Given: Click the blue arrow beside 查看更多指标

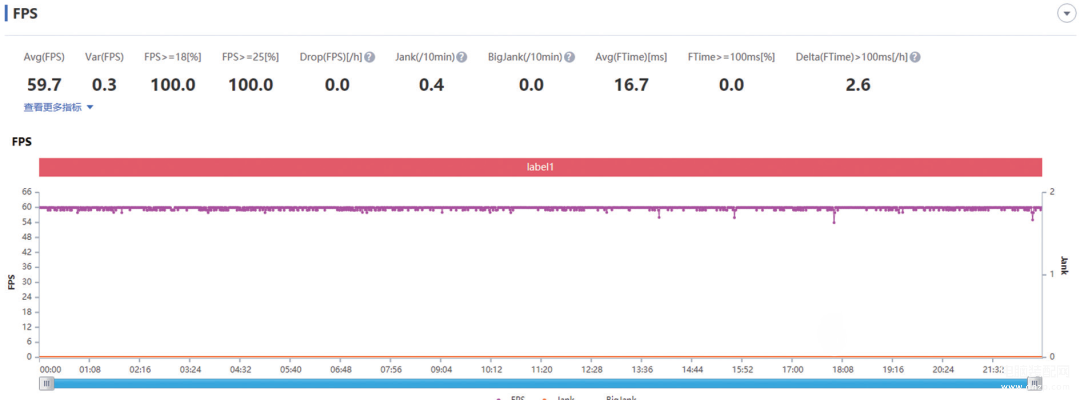Looking at the screenshot, I should [90, 107].
